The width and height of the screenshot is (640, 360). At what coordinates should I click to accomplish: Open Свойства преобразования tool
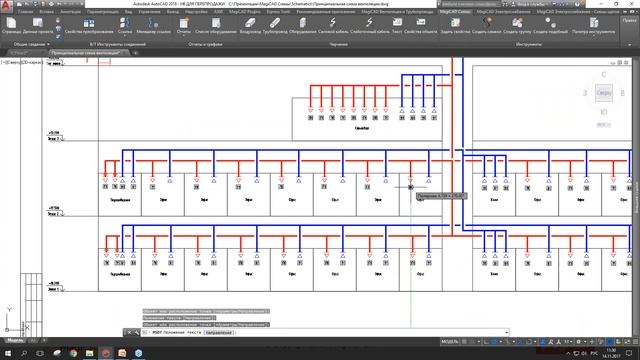[89, 25]
